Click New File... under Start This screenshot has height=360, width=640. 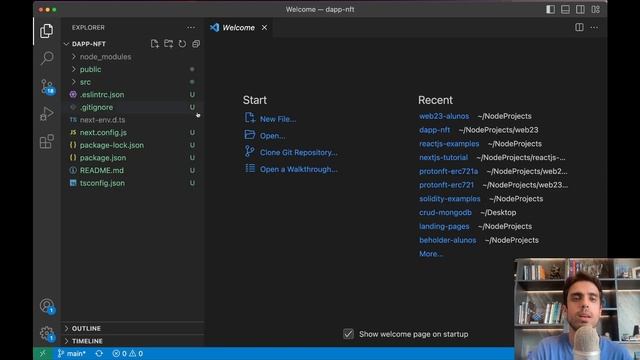[278, 119]
